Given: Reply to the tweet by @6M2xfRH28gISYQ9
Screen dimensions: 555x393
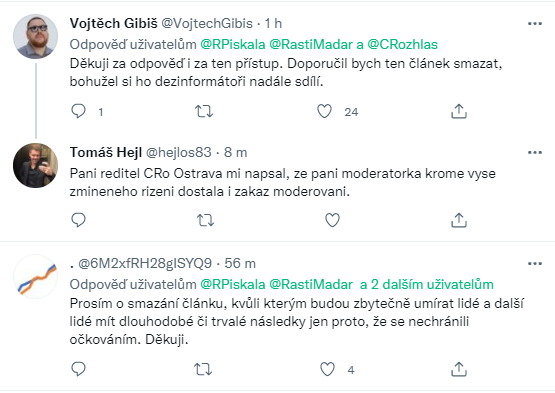Looking at the screenshot, I should tap(78, 369).
